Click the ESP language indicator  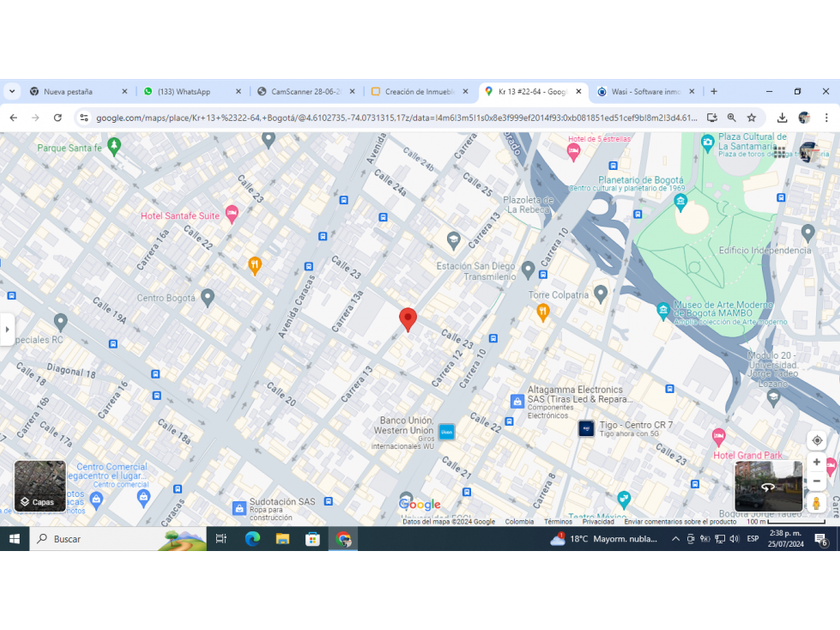coord(753,539)
